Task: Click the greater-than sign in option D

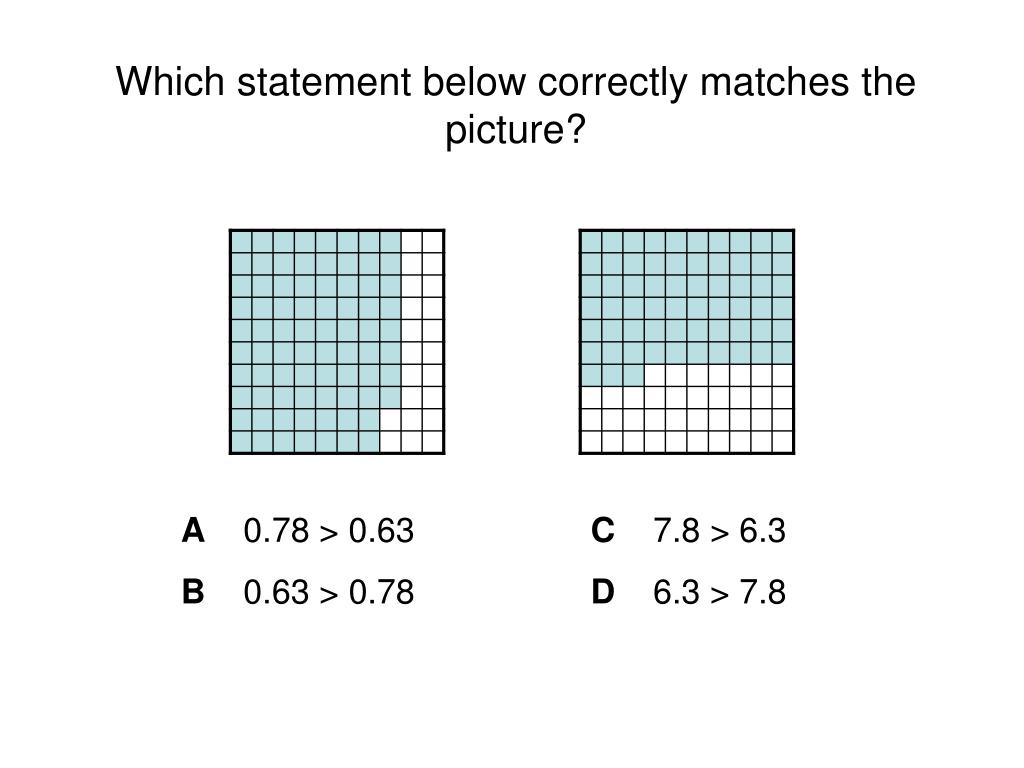Action: click(x=719, y=595)
